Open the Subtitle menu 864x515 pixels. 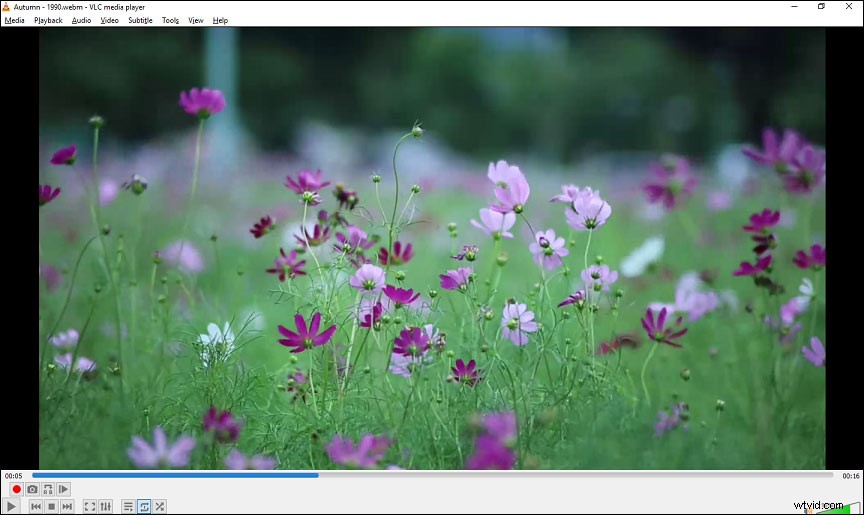(140, 20)
